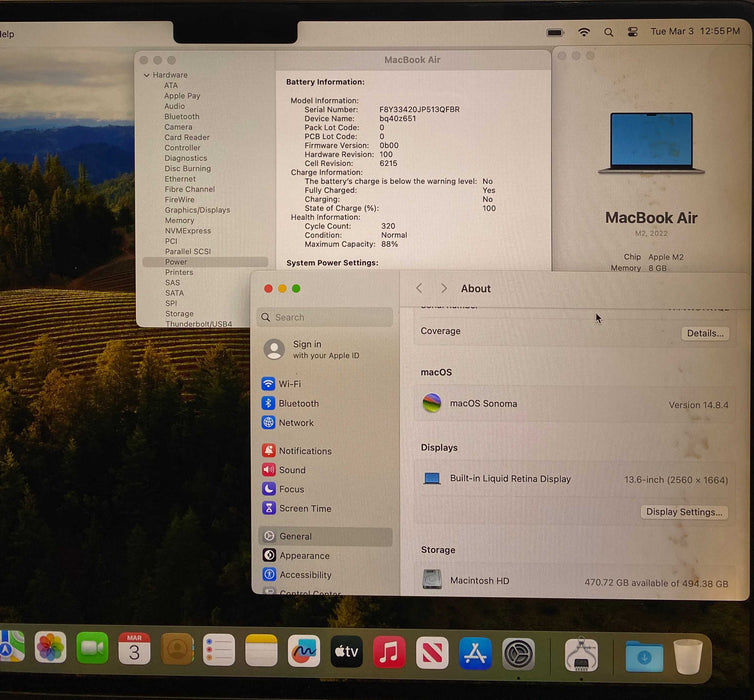Go forward in System Settings

[x=444, y=288]
